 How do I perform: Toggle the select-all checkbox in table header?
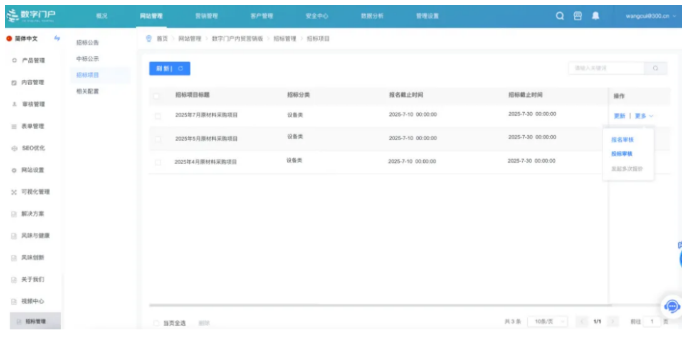(x=156, y=96)
